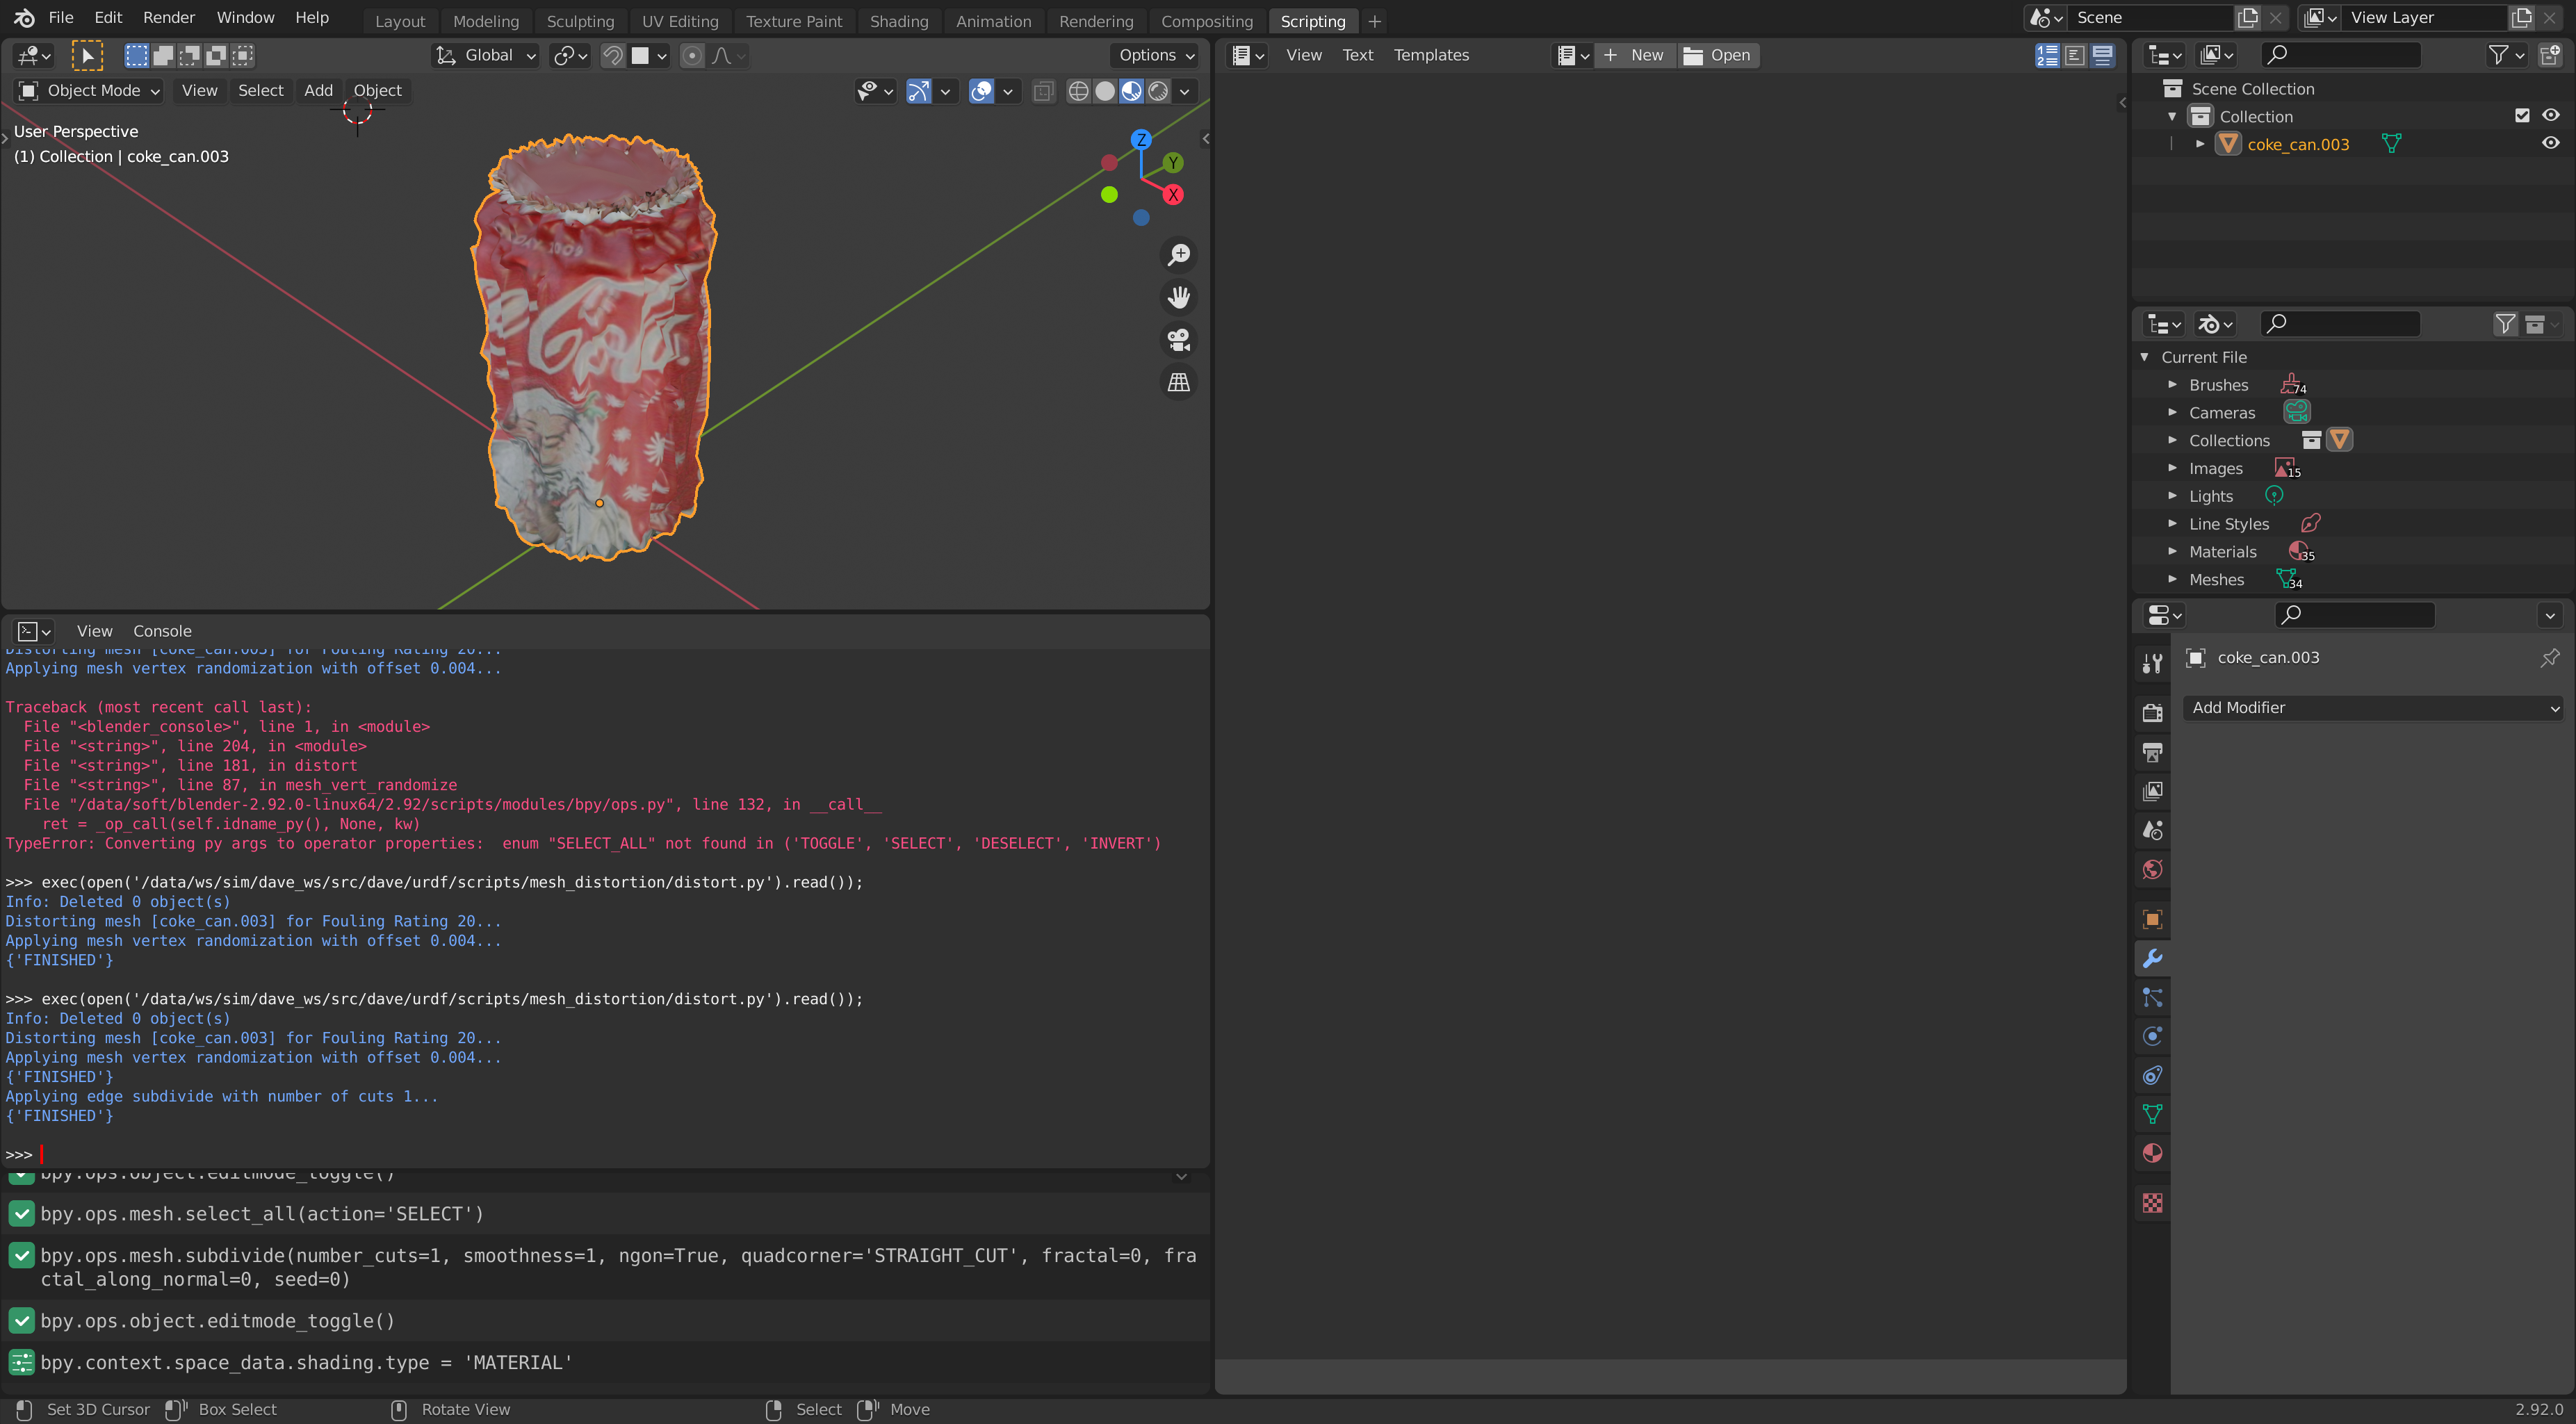Screen dimensions: 2576x1424
Task: Click the Blender logo menu icon
Action: click(24, 18)
